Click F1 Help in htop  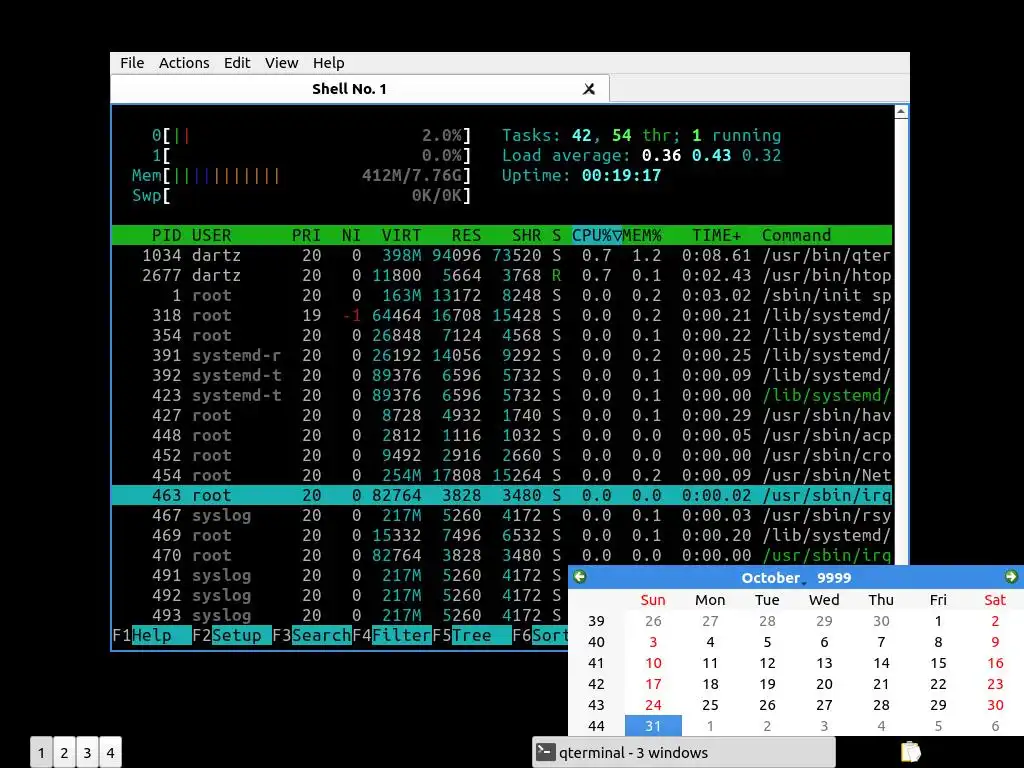tap(152, 635)
